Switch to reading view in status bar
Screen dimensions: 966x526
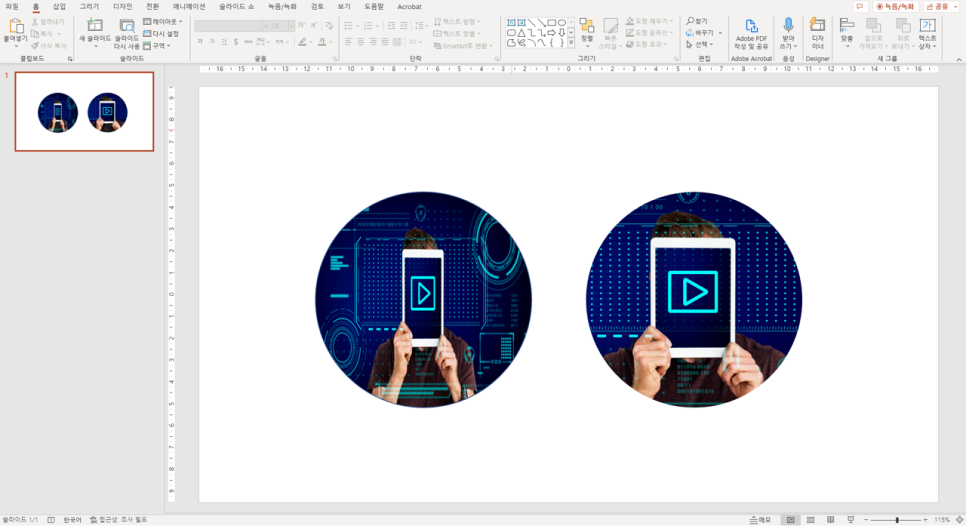click(830, 520)
